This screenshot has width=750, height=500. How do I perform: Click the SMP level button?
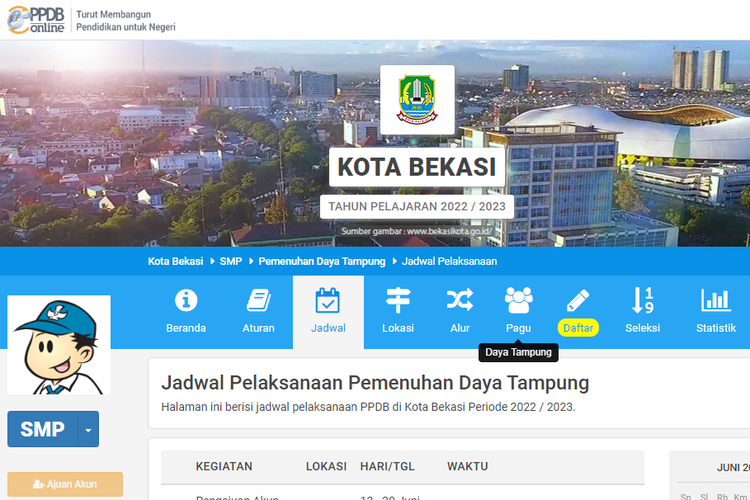(43, 429)
